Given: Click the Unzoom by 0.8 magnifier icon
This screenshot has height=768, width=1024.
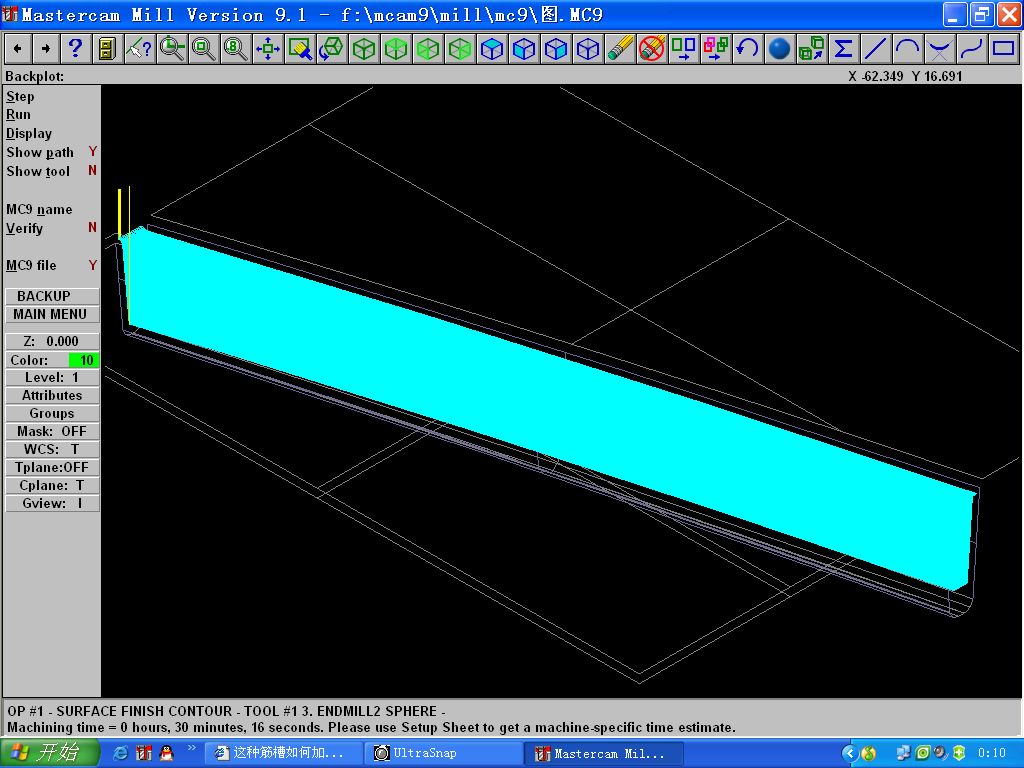Looking at the screenshot, I should (235, 48).
